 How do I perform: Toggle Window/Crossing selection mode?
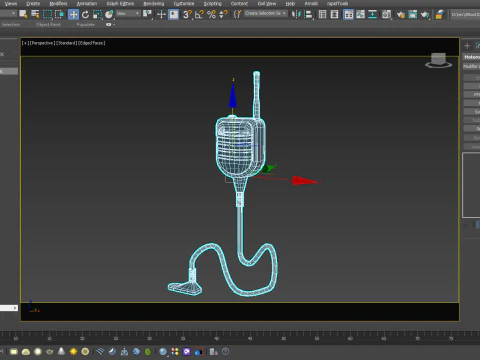[59, 14]
